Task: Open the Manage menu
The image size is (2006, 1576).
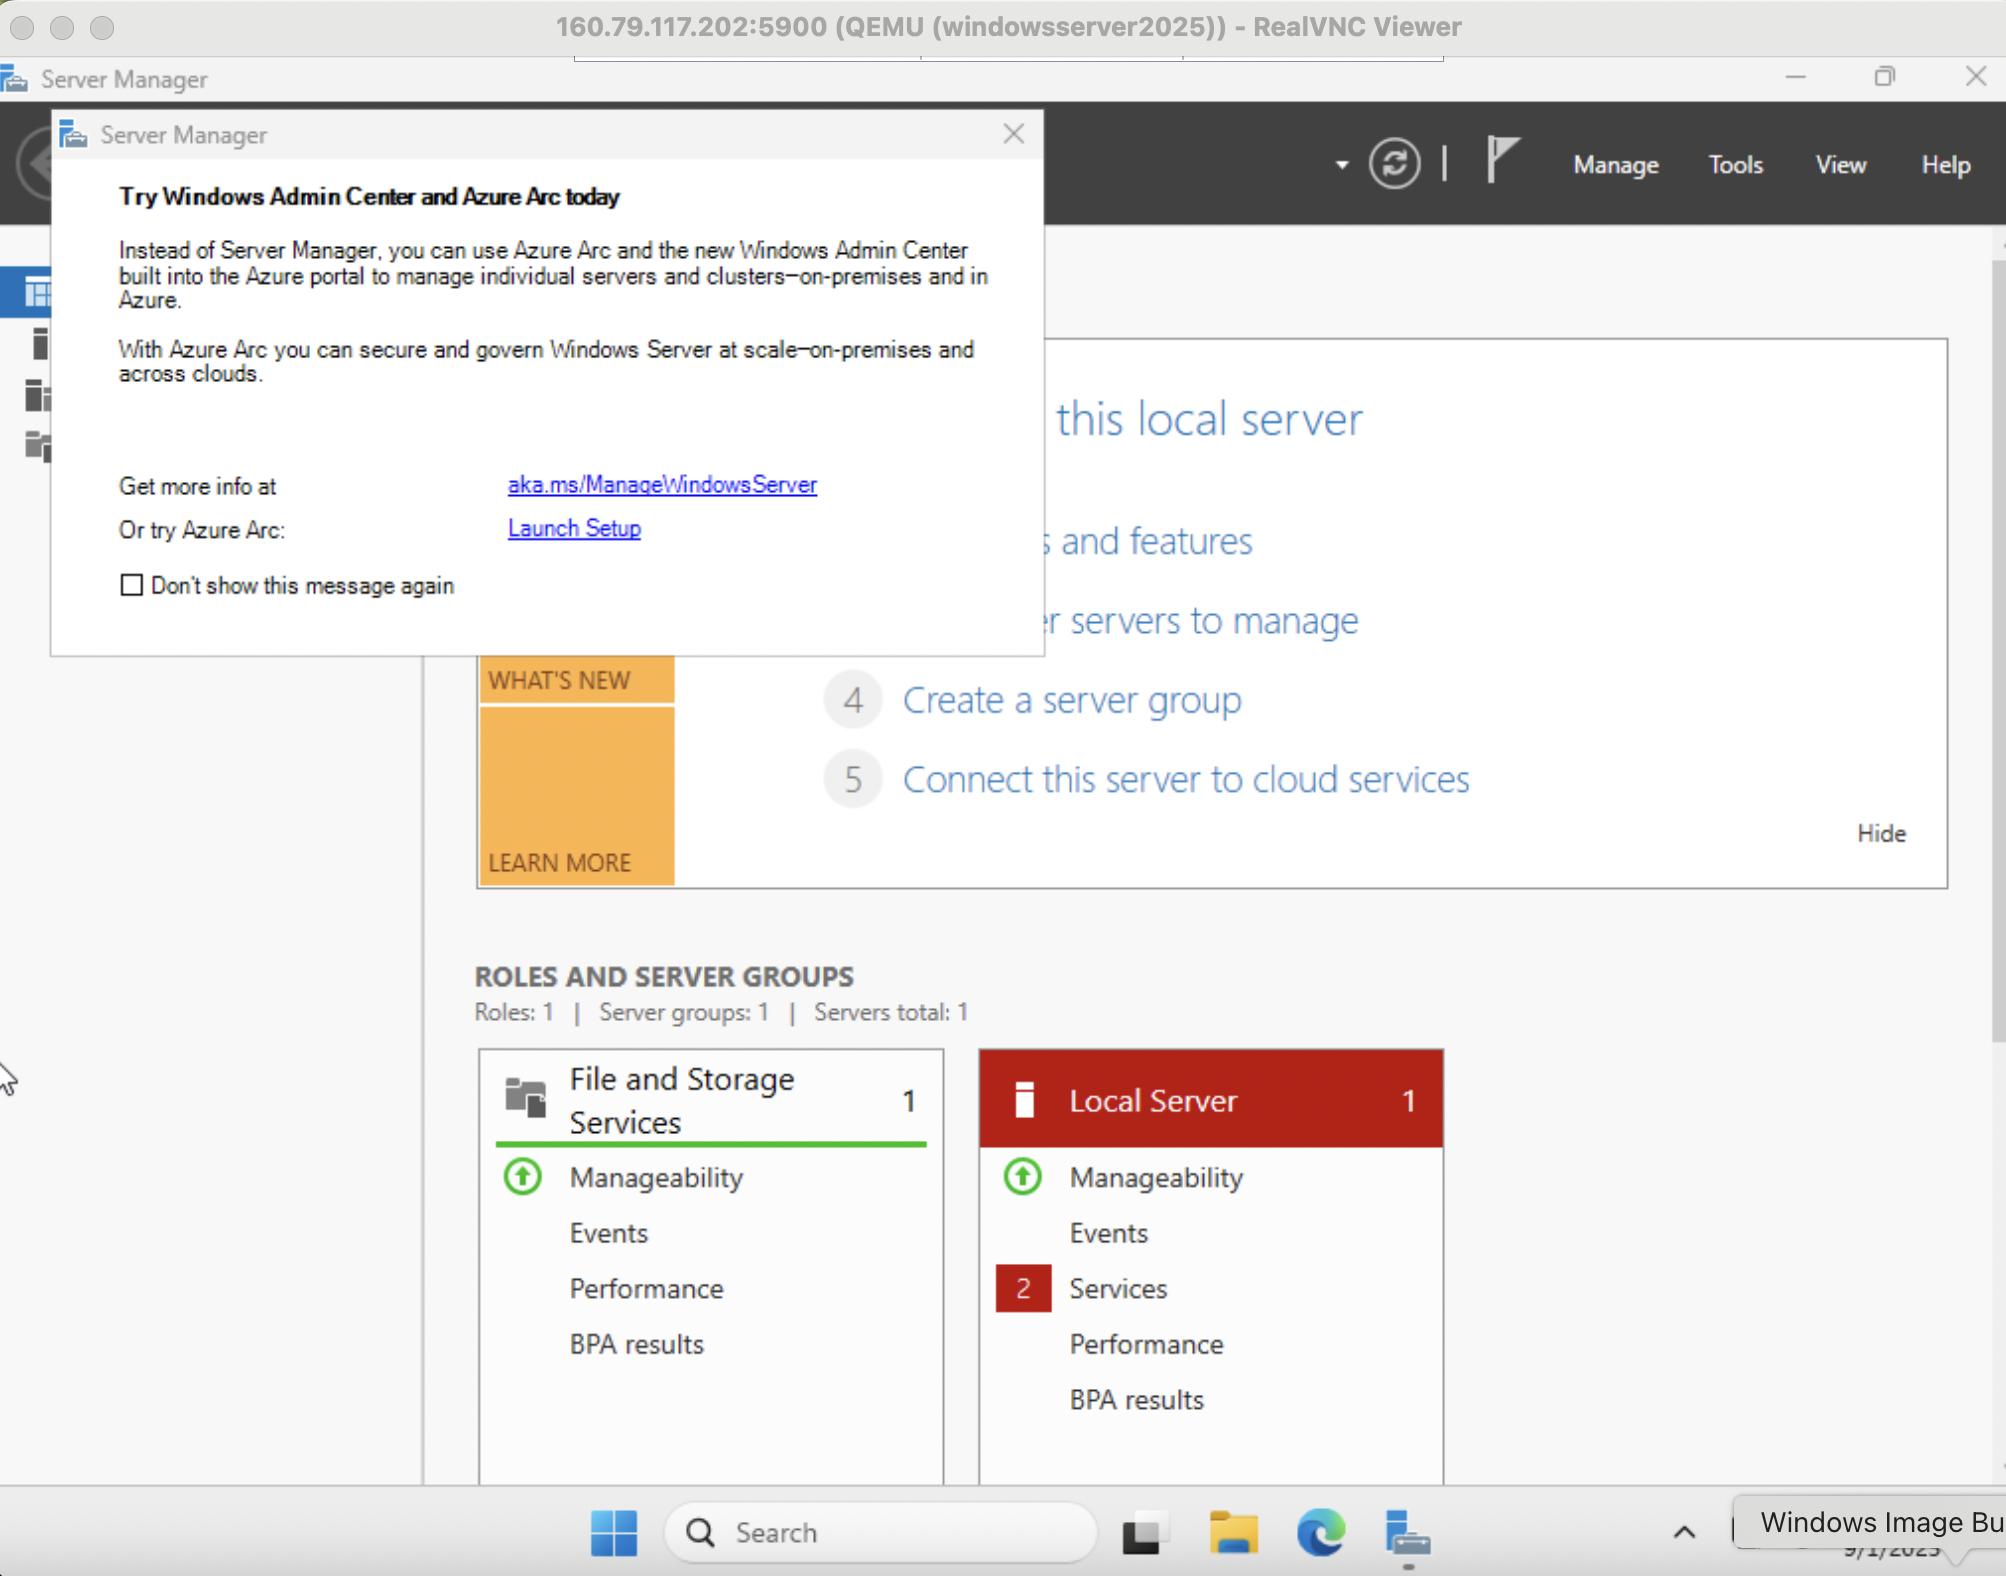Action: [x=1615, y=165]
